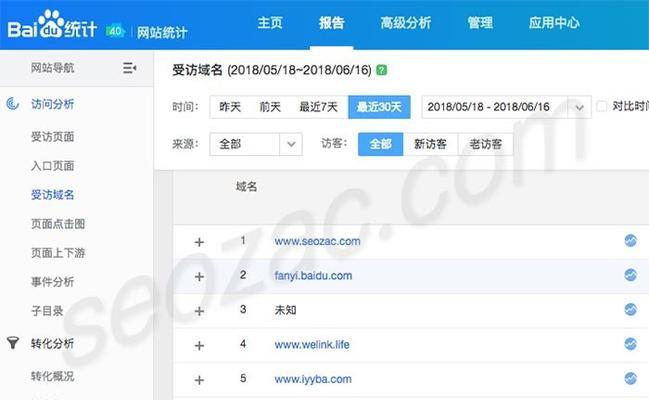Viewport: 649px width, 400px height.
Task: Select 老访客 visitor filter
Action: tap(486, 144)
